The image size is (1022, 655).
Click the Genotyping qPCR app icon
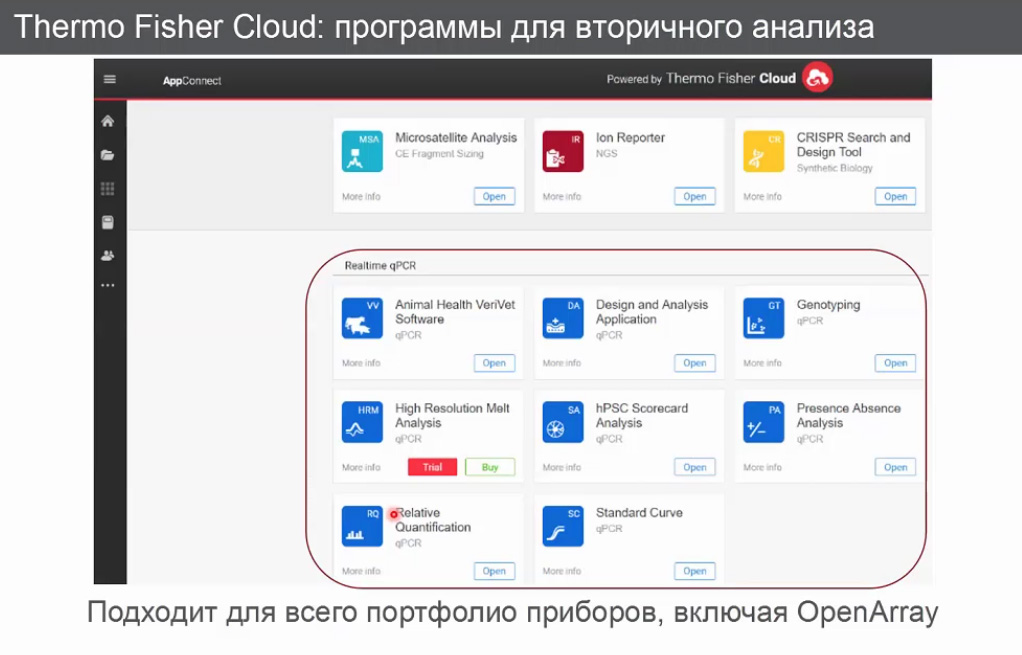point(762,318)
